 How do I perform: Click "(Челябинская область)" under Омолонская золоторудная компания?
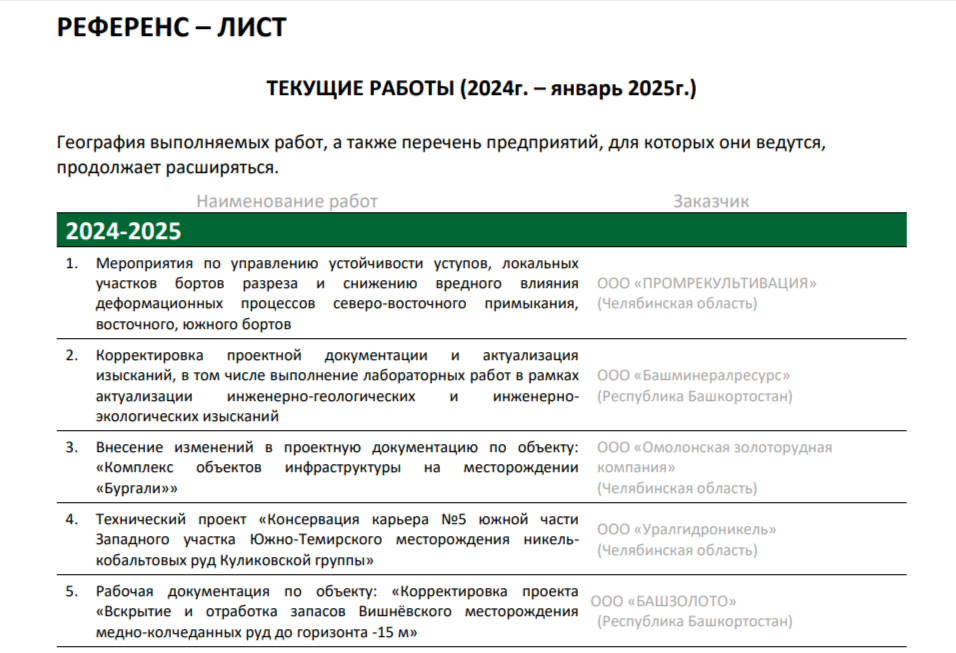pos(677,488)
